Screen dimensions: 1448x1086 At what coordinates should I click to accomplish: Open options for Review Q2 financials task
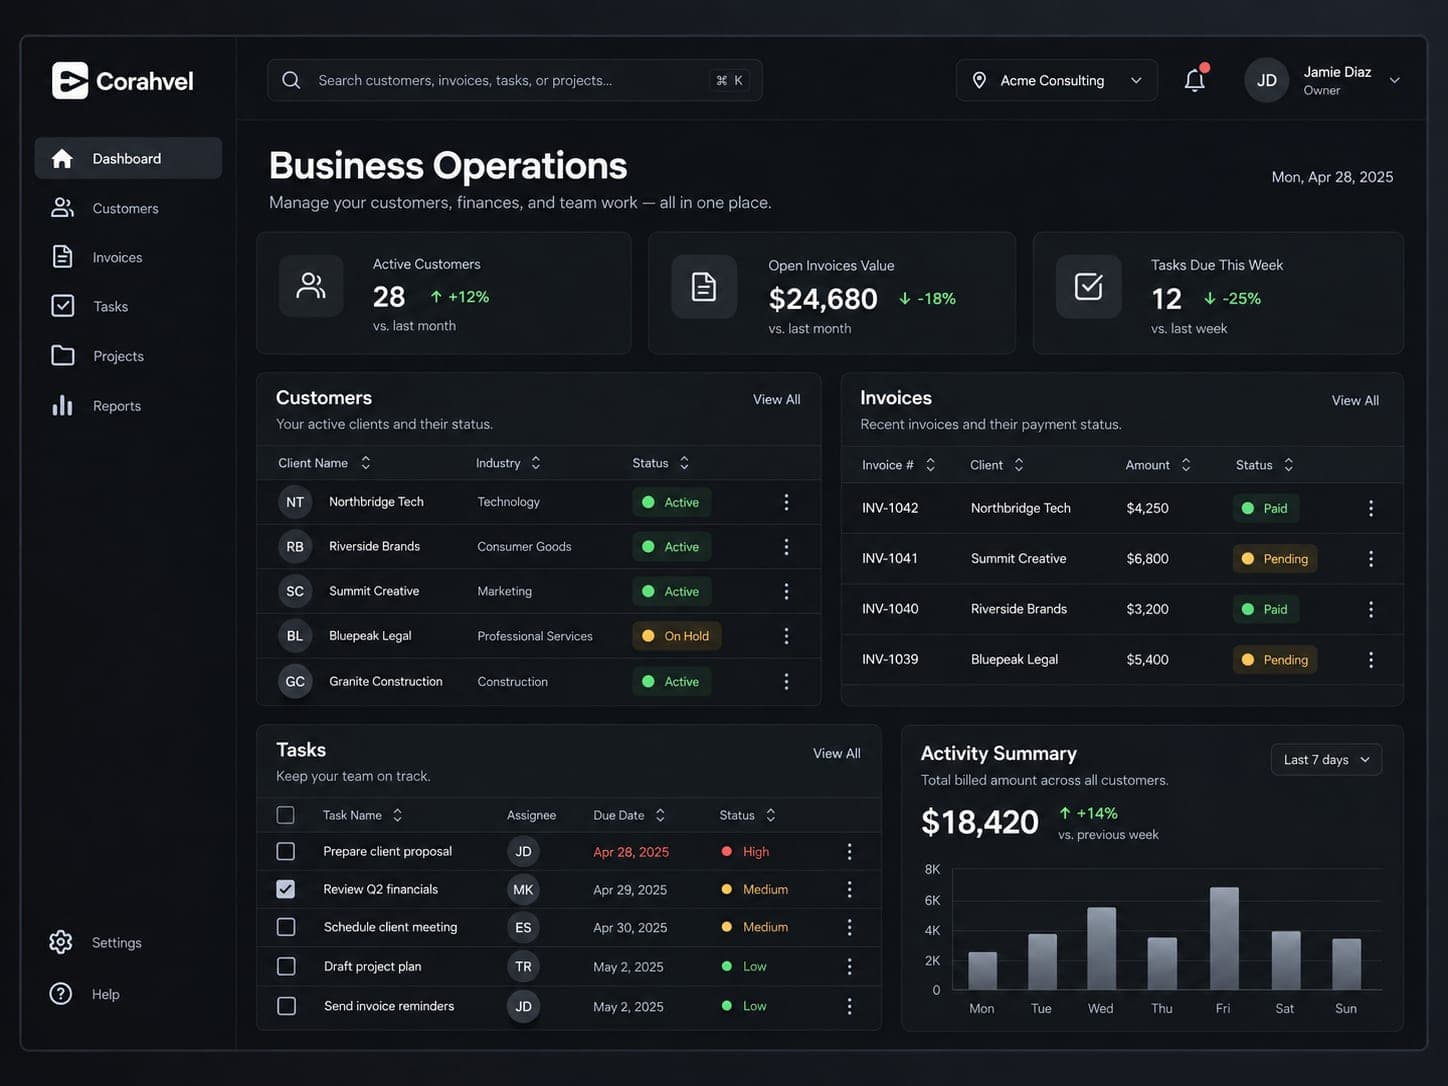[x=849, y=889]
